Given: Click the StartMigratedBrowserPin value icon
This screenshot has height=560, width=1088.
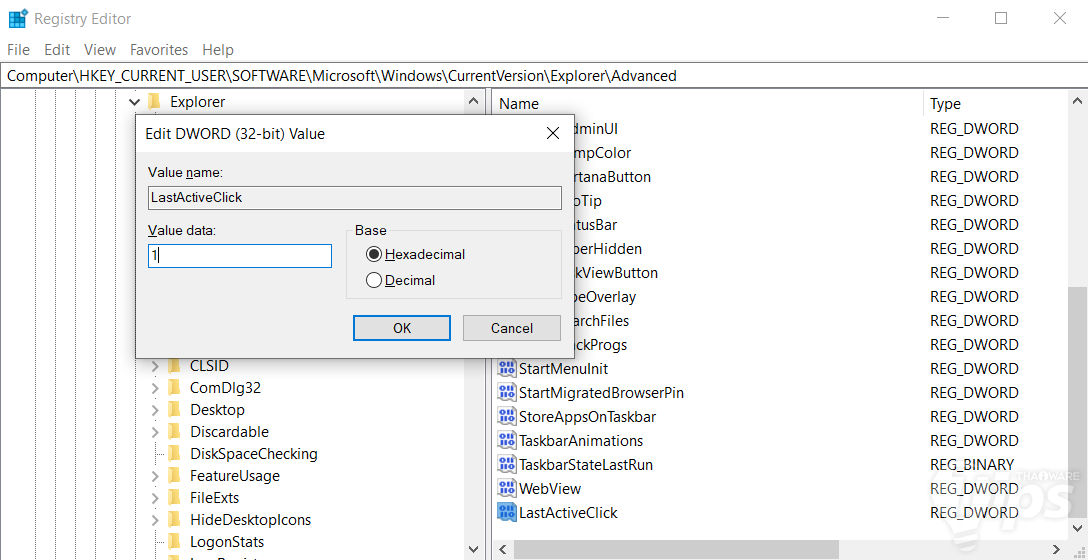Looking at the screenshot, I should 507,393.
